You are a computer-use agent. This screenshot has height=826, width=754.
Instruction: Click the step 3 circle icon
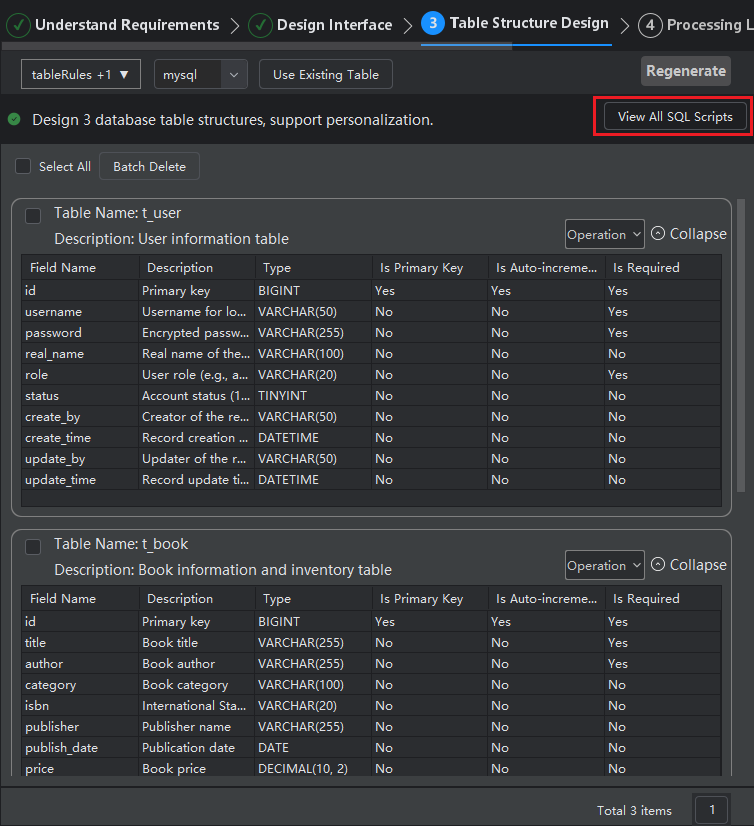click(x=433, y=24)
